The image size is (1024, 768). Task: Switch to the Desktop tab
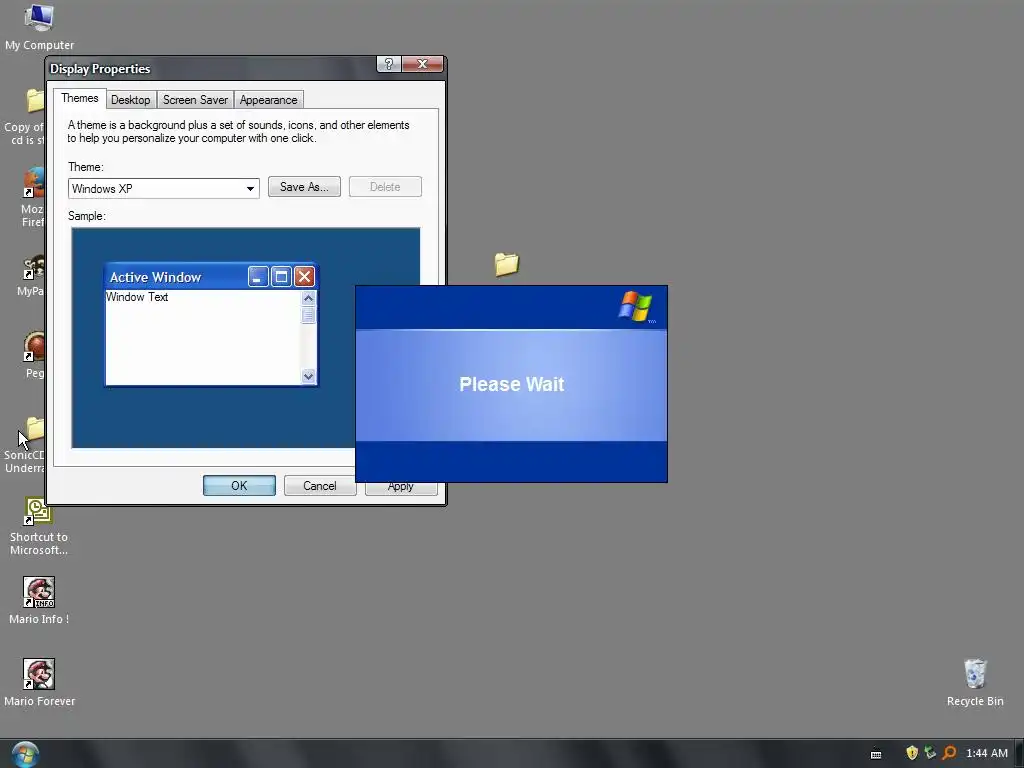131,100
